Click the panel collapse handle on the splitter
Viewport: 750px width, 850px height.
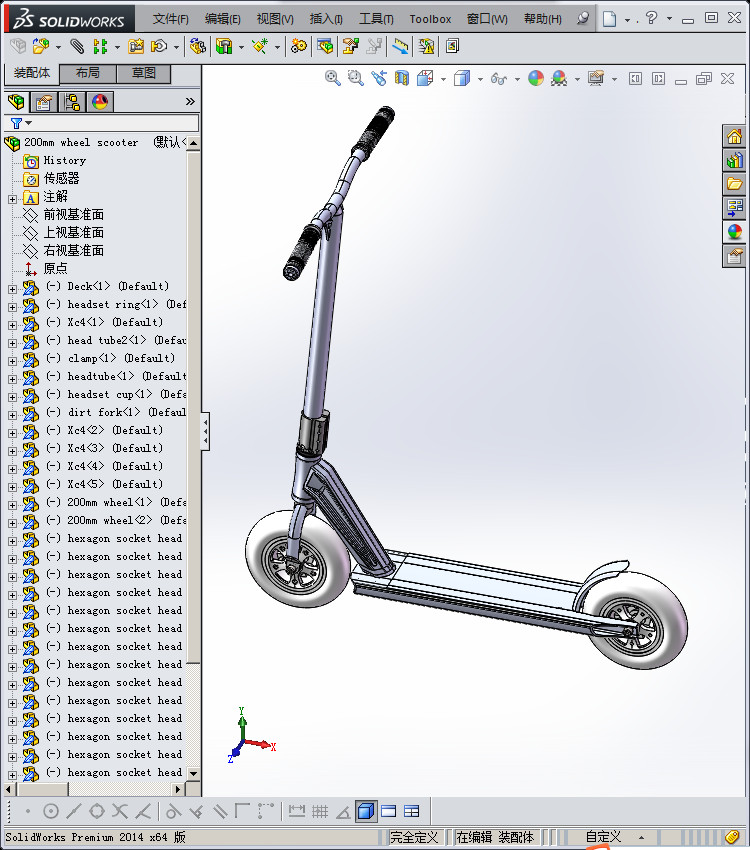tap(205, 432)
